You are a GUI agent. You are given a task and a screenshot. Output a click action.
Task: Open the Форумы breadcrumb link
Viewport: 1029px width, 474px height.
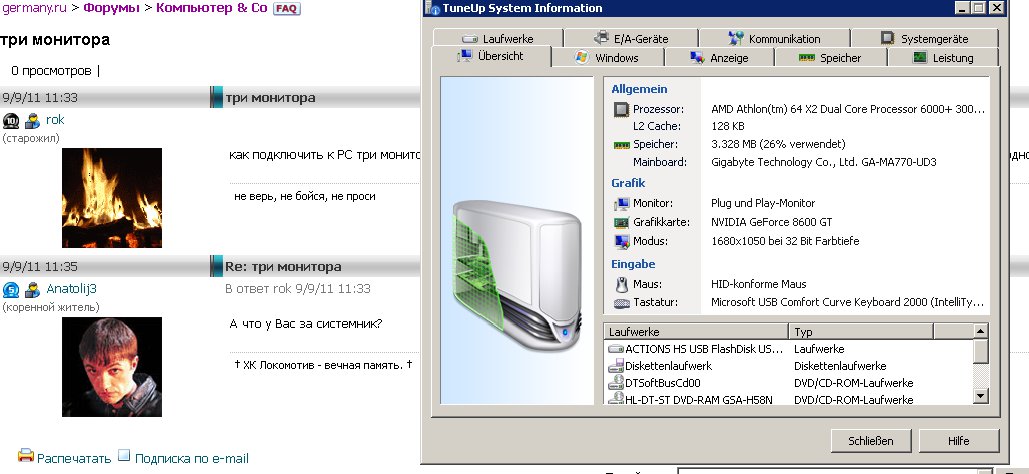click(x=111, y=9)
